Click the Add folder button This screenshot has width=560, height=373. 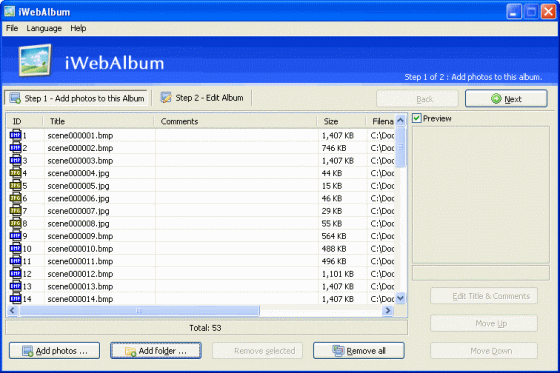[x=156, y=351]
